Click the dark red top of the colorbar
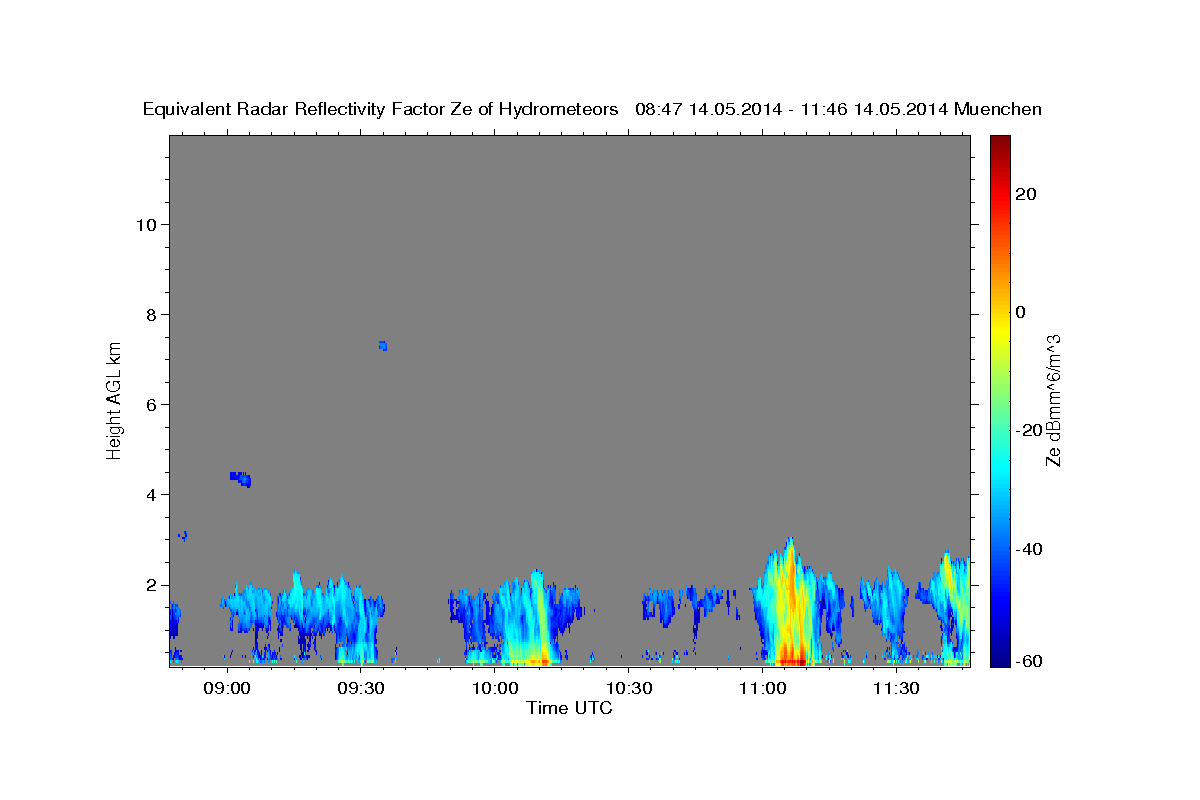 point(1000,143)
